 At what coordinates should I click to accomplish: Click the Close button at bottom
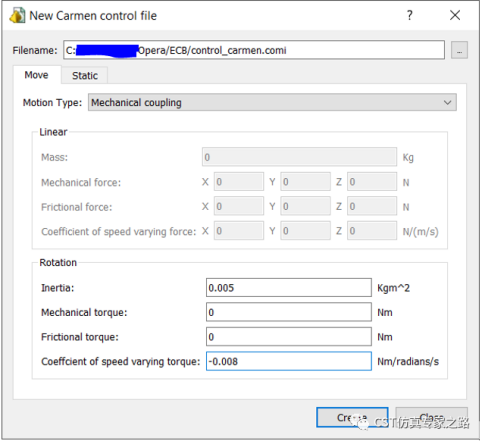pyautogui.click(x=432, y=417)
